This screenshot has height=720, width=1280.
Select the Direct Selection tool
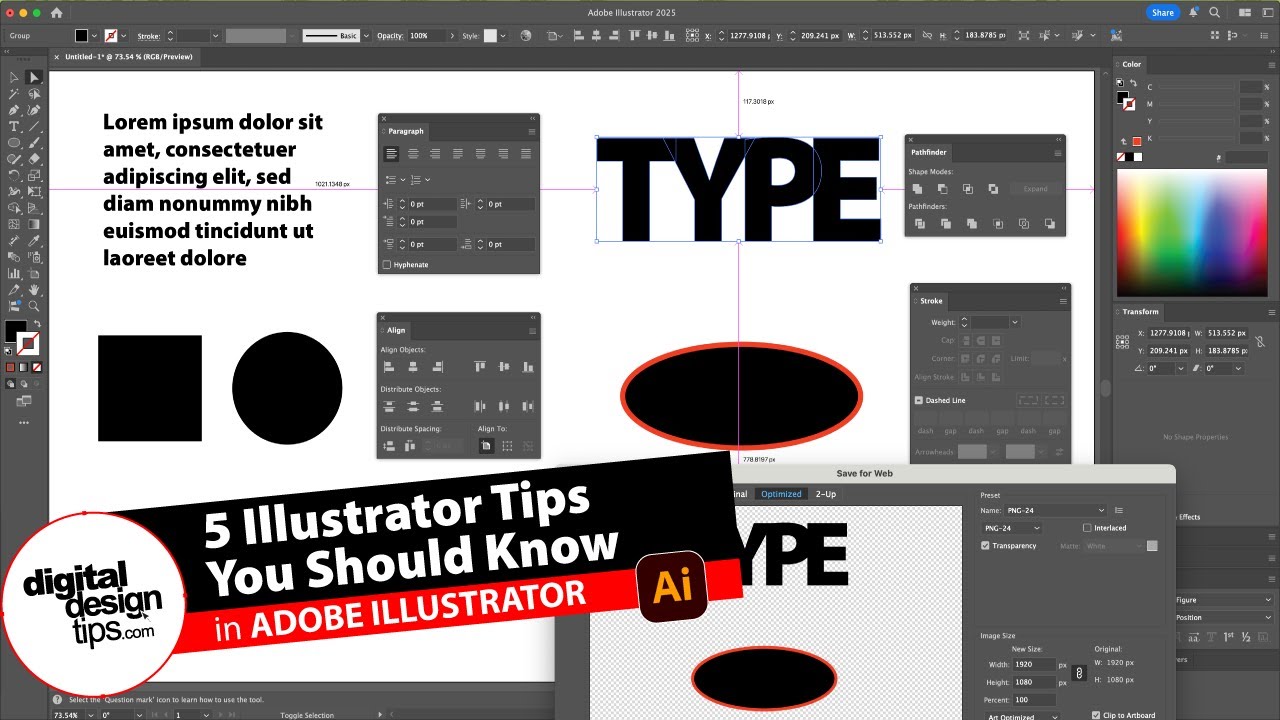(x=34, y=77)
